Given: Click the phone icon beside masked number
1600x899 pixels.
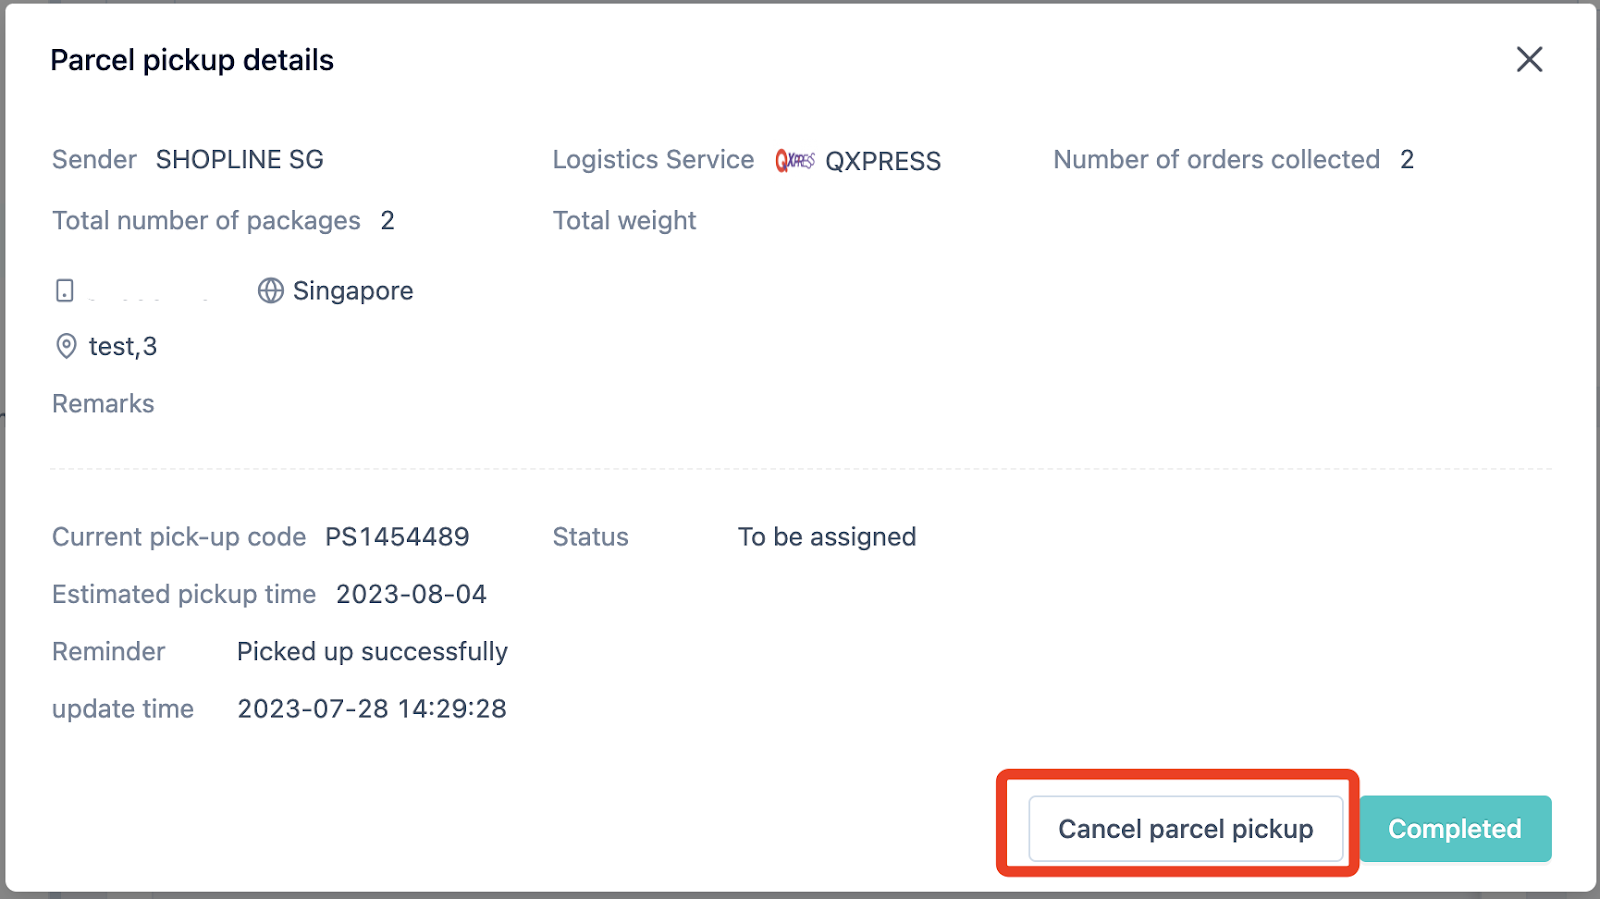Looking at the screenshot, I should [x=65, y=291].
